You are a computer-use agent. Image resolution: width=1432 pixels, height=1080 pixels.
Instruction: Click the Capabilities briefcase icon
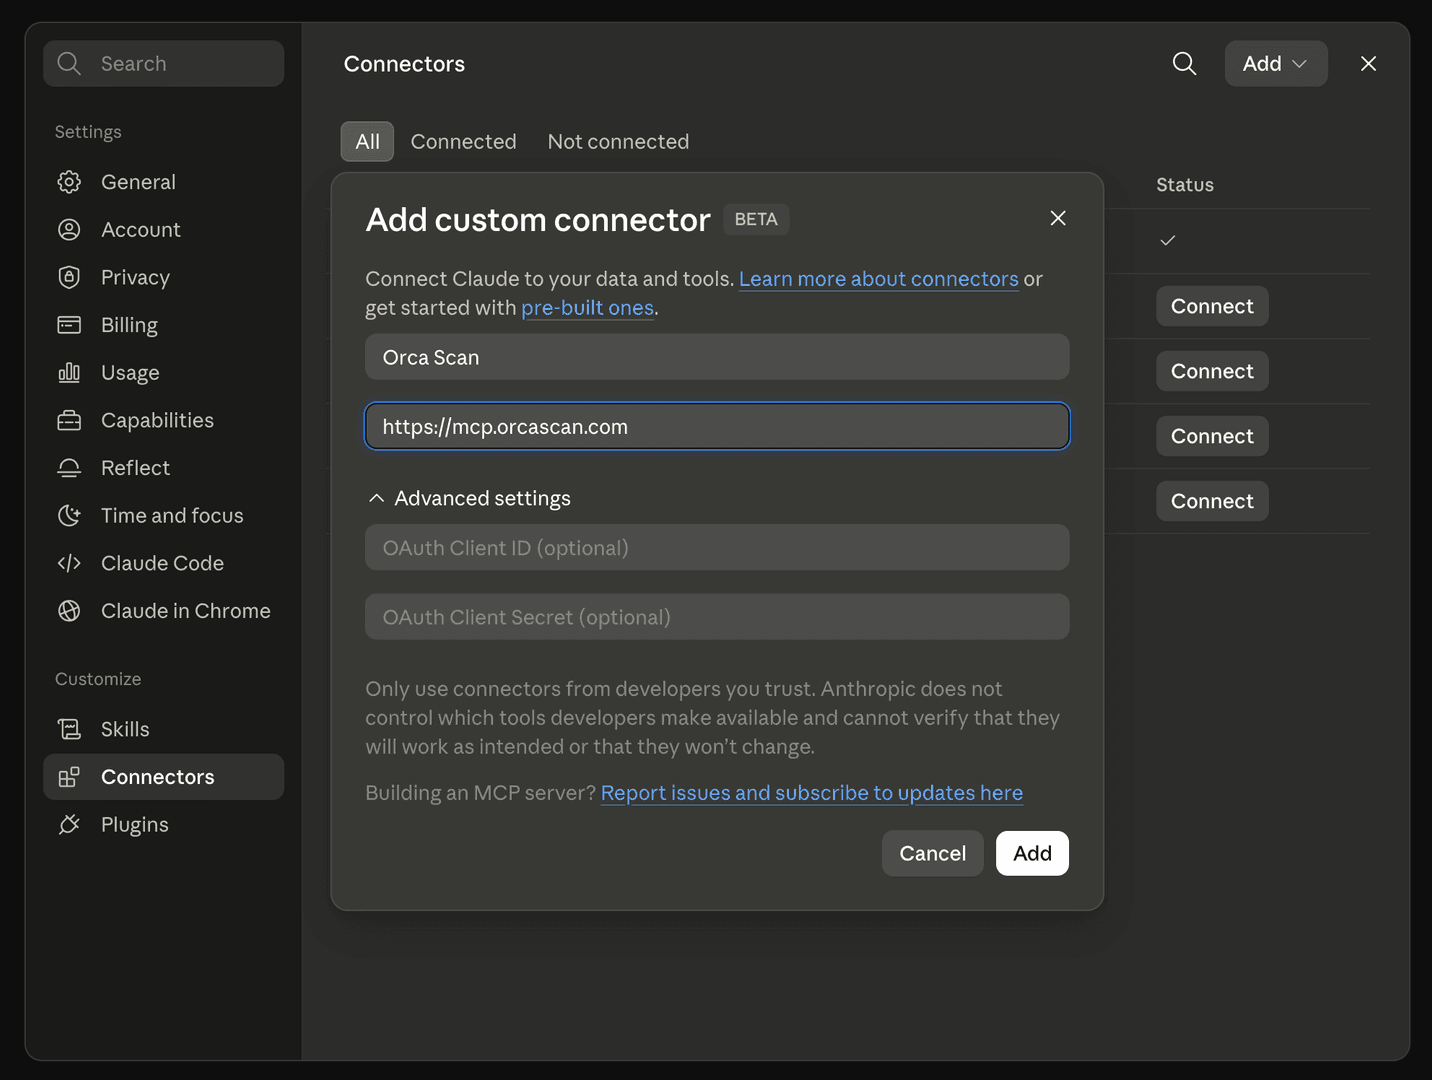69,420
